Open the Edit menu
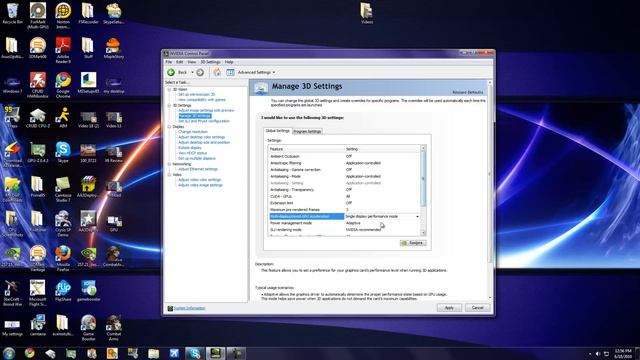Screen dimensions: 640x360 [x=180, y=62]
